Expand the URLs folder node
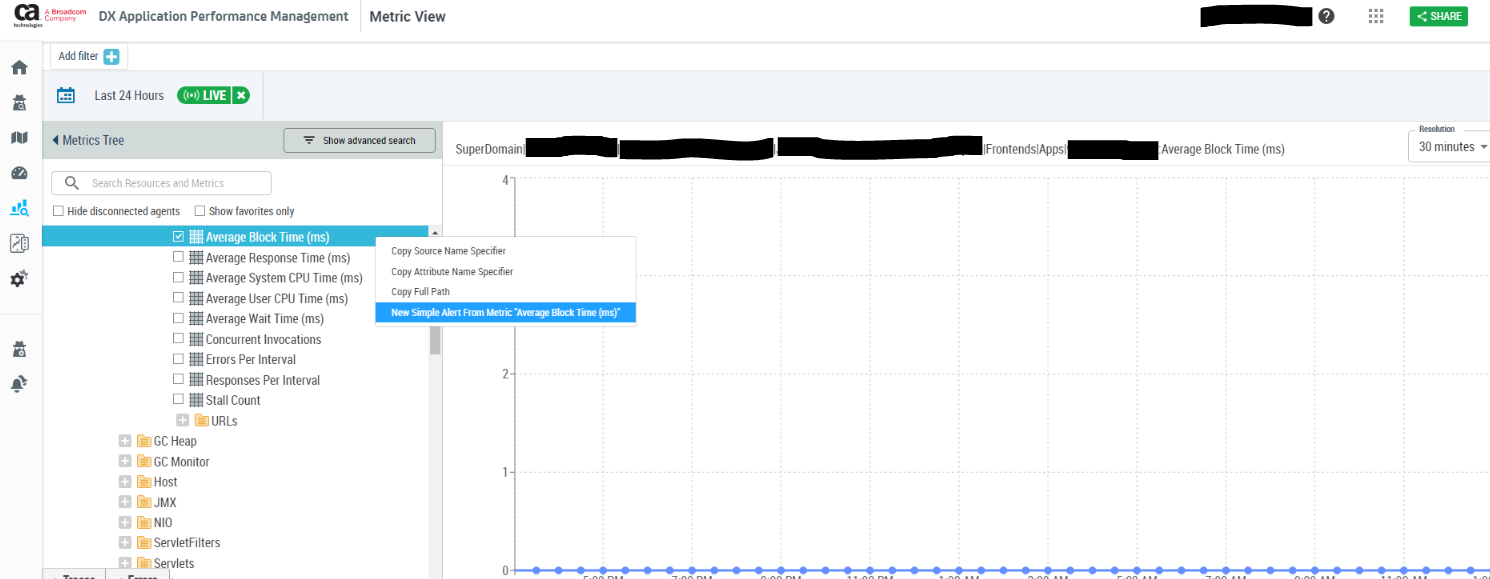 pyautogui.click(x=182, y=421)
